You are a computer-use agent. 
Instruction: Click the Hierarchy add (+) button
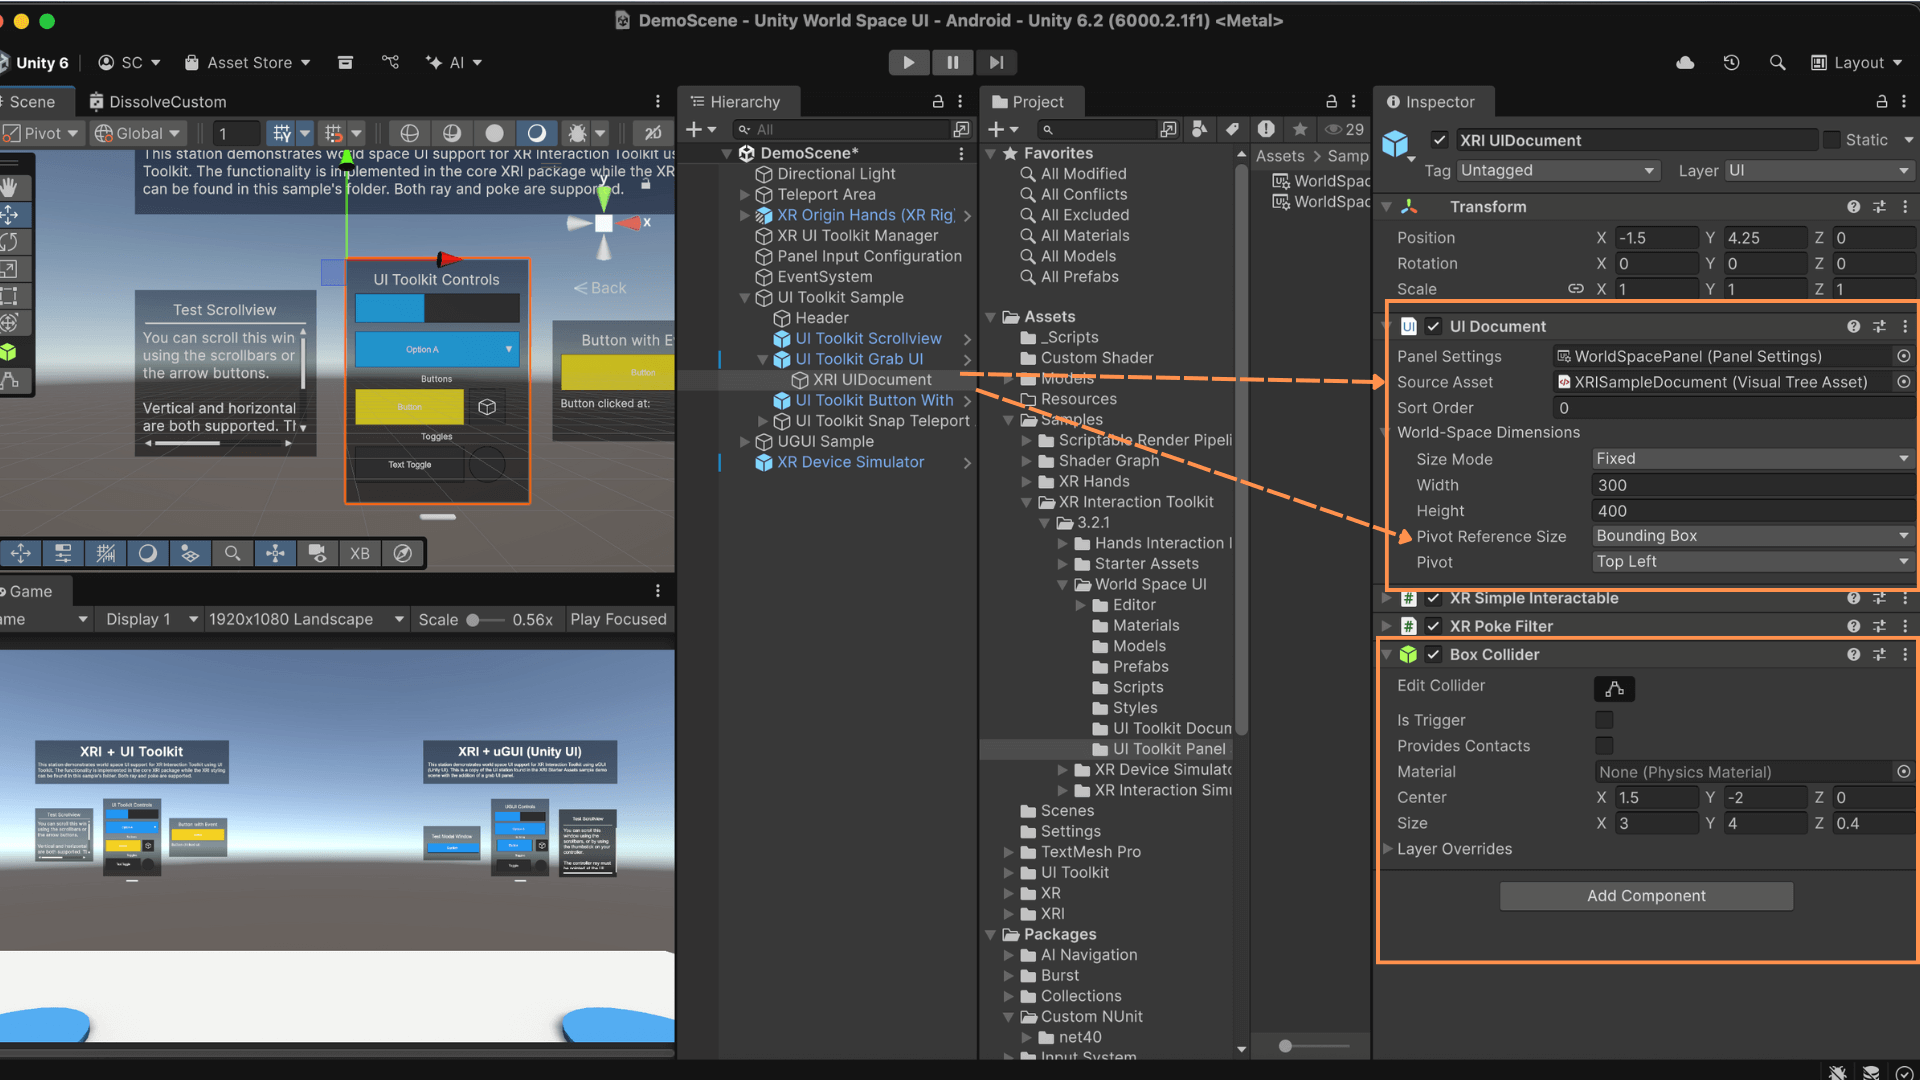(701, 129)
